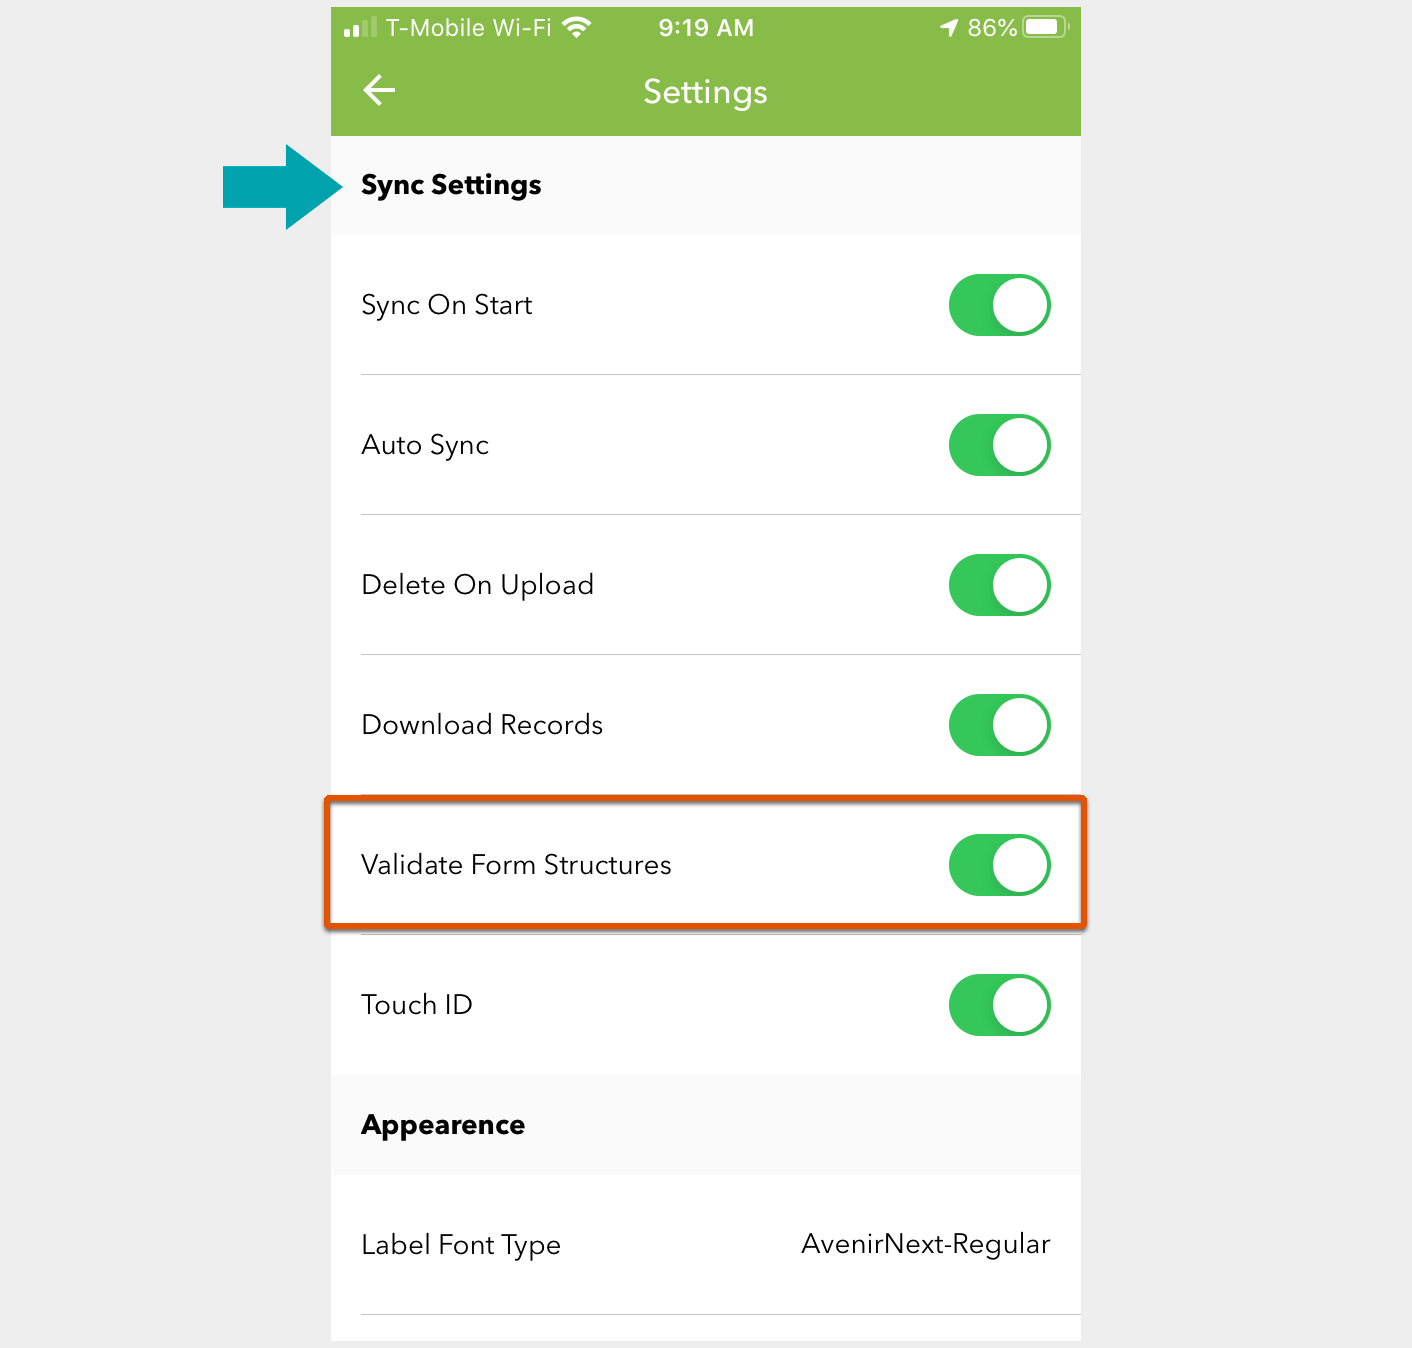Select the Label Font Type row
The image size is (1412, 1348).
(706, 1245)
